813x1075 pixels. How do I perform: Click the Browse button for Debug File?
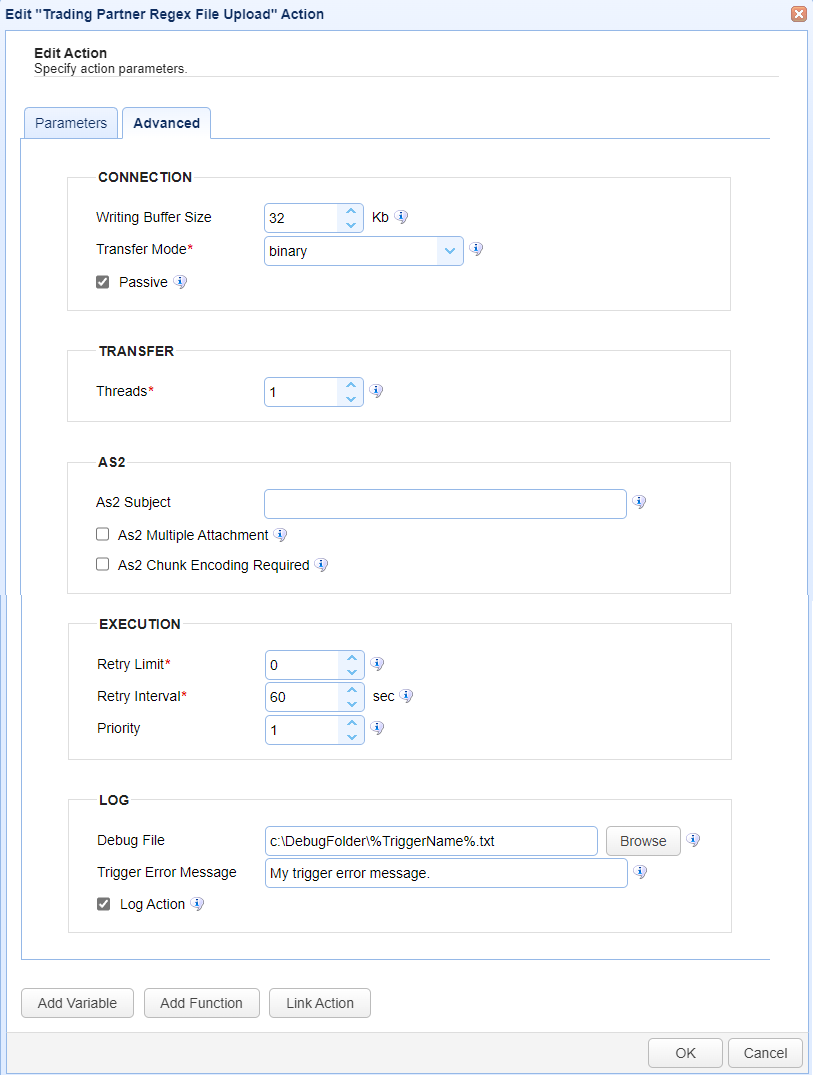click(643, 841)
